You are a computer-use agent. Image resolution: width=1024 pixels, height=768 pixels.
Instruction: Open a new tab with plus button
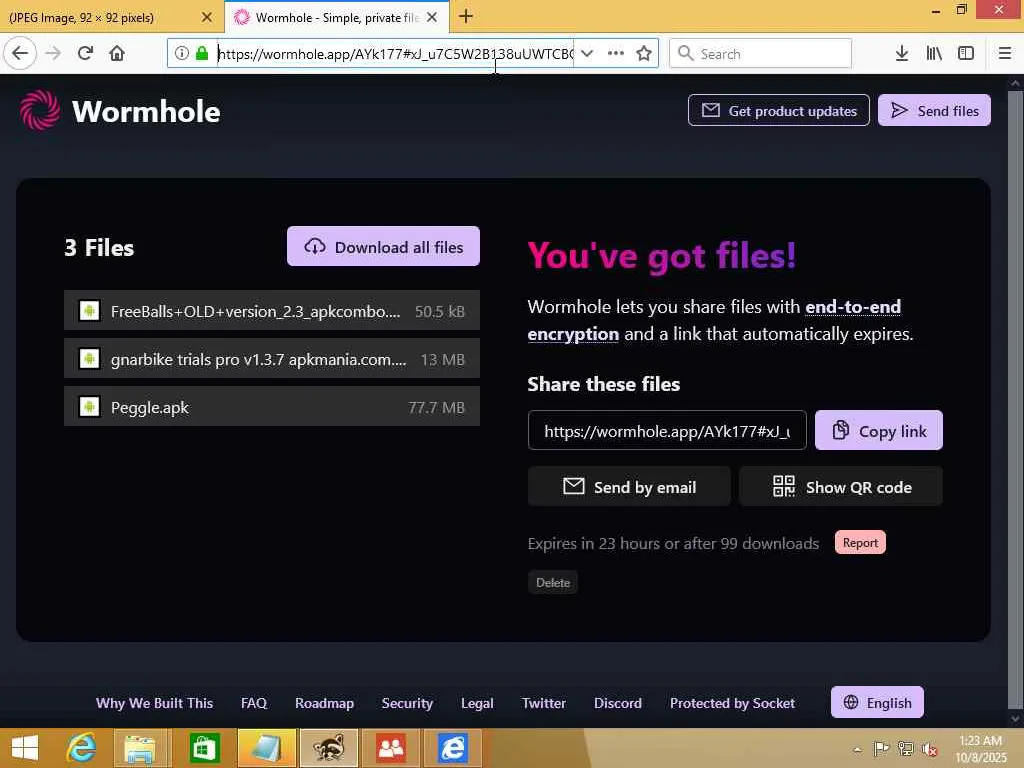[466, 16]
